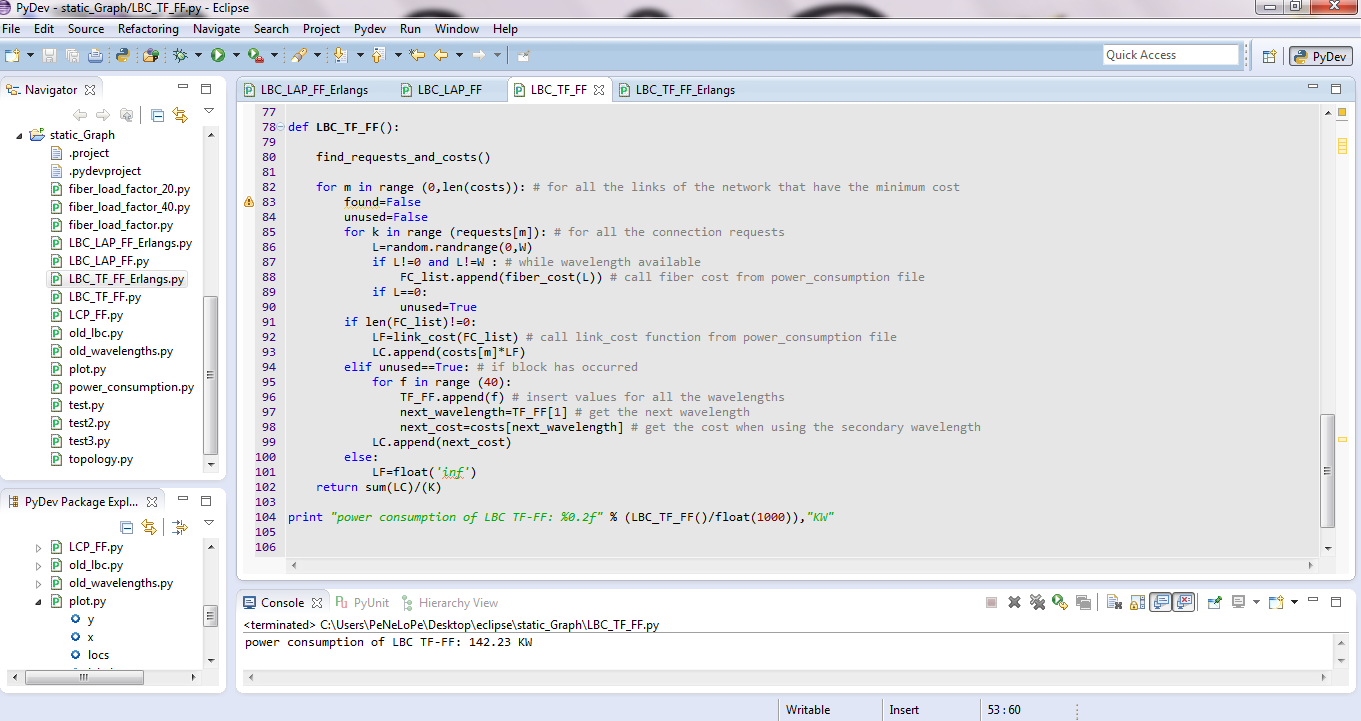Clear the Console output icon
1361x721 pixels.
coord(1114,602)
